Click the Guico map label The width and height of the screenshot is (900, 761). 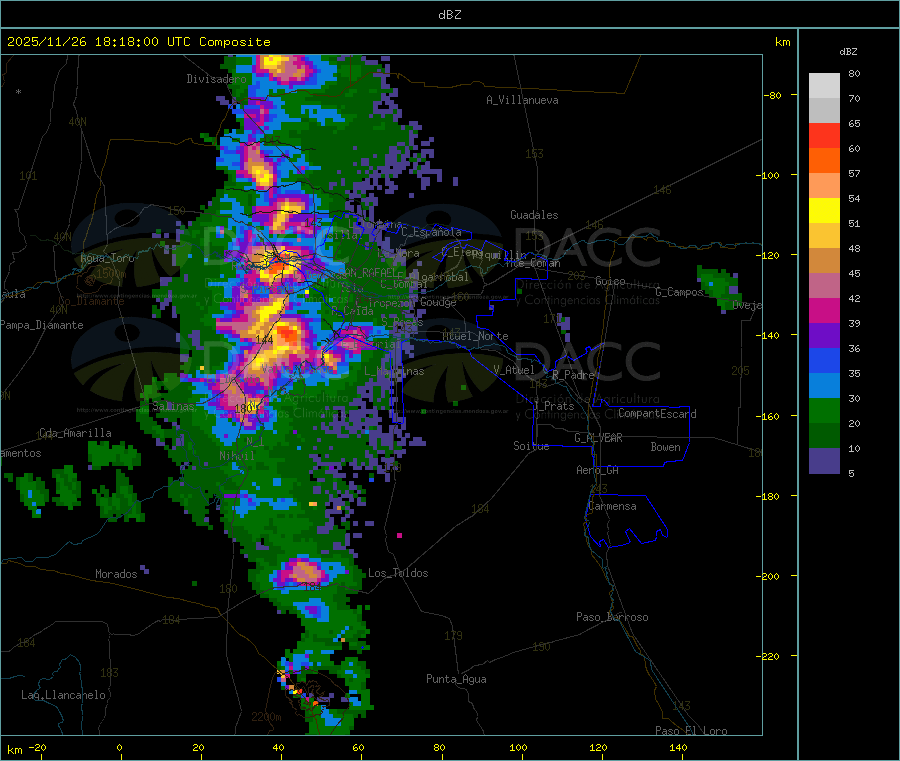coord(610,281)
